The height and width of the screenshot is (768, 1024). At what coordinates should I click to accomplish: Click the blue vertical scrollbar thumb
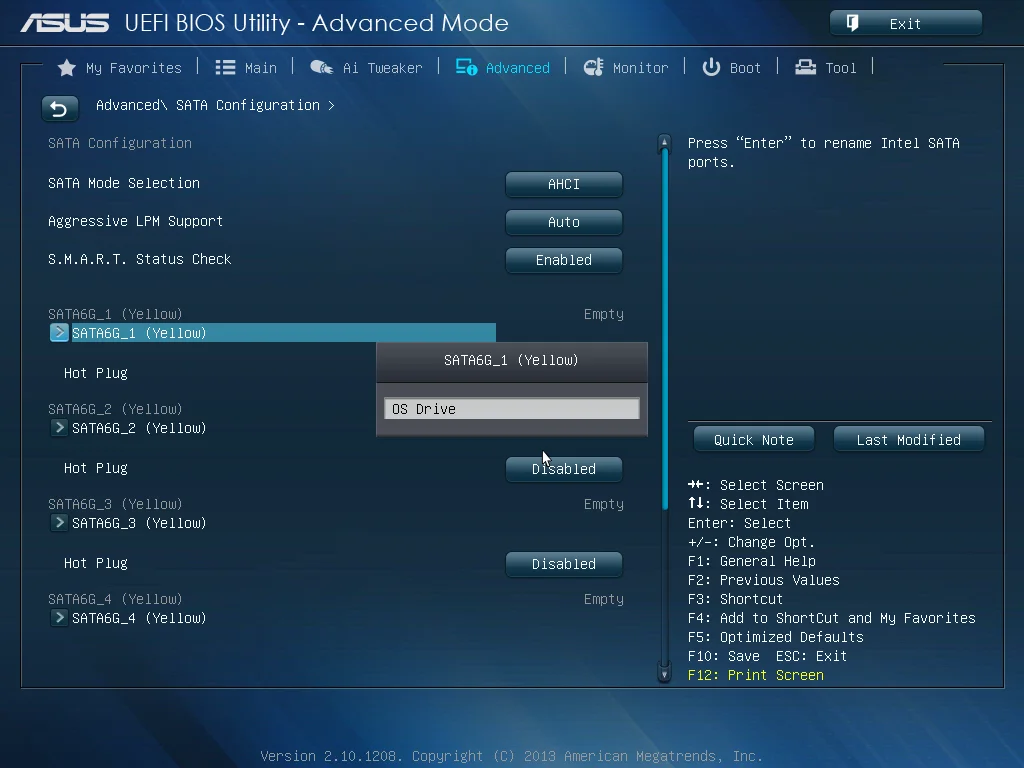[664, 330]
